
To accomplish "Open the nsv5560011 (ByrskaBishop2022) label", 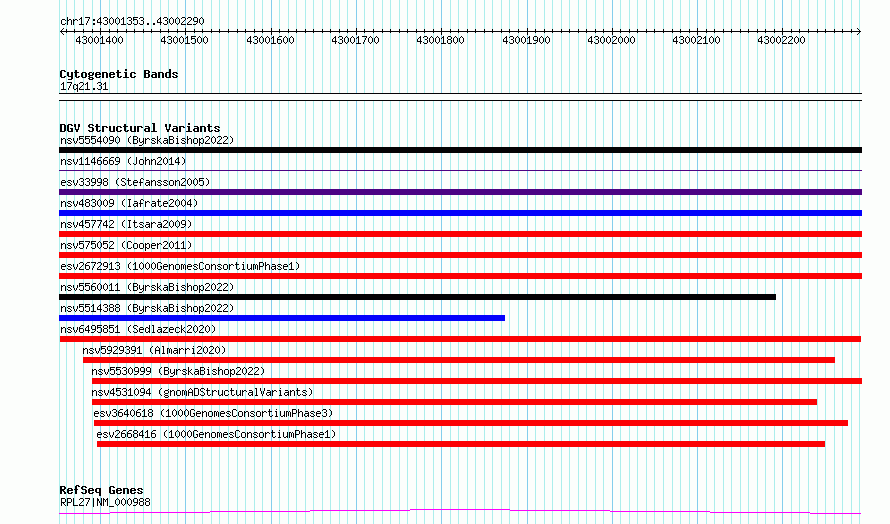I will coord(147,287).
